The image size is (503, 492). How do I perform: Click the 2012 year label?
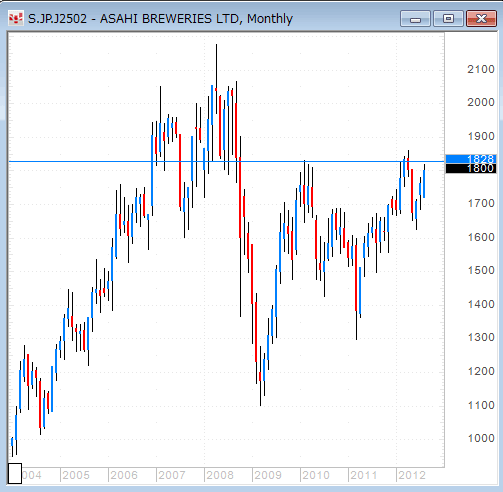(412, 475)
